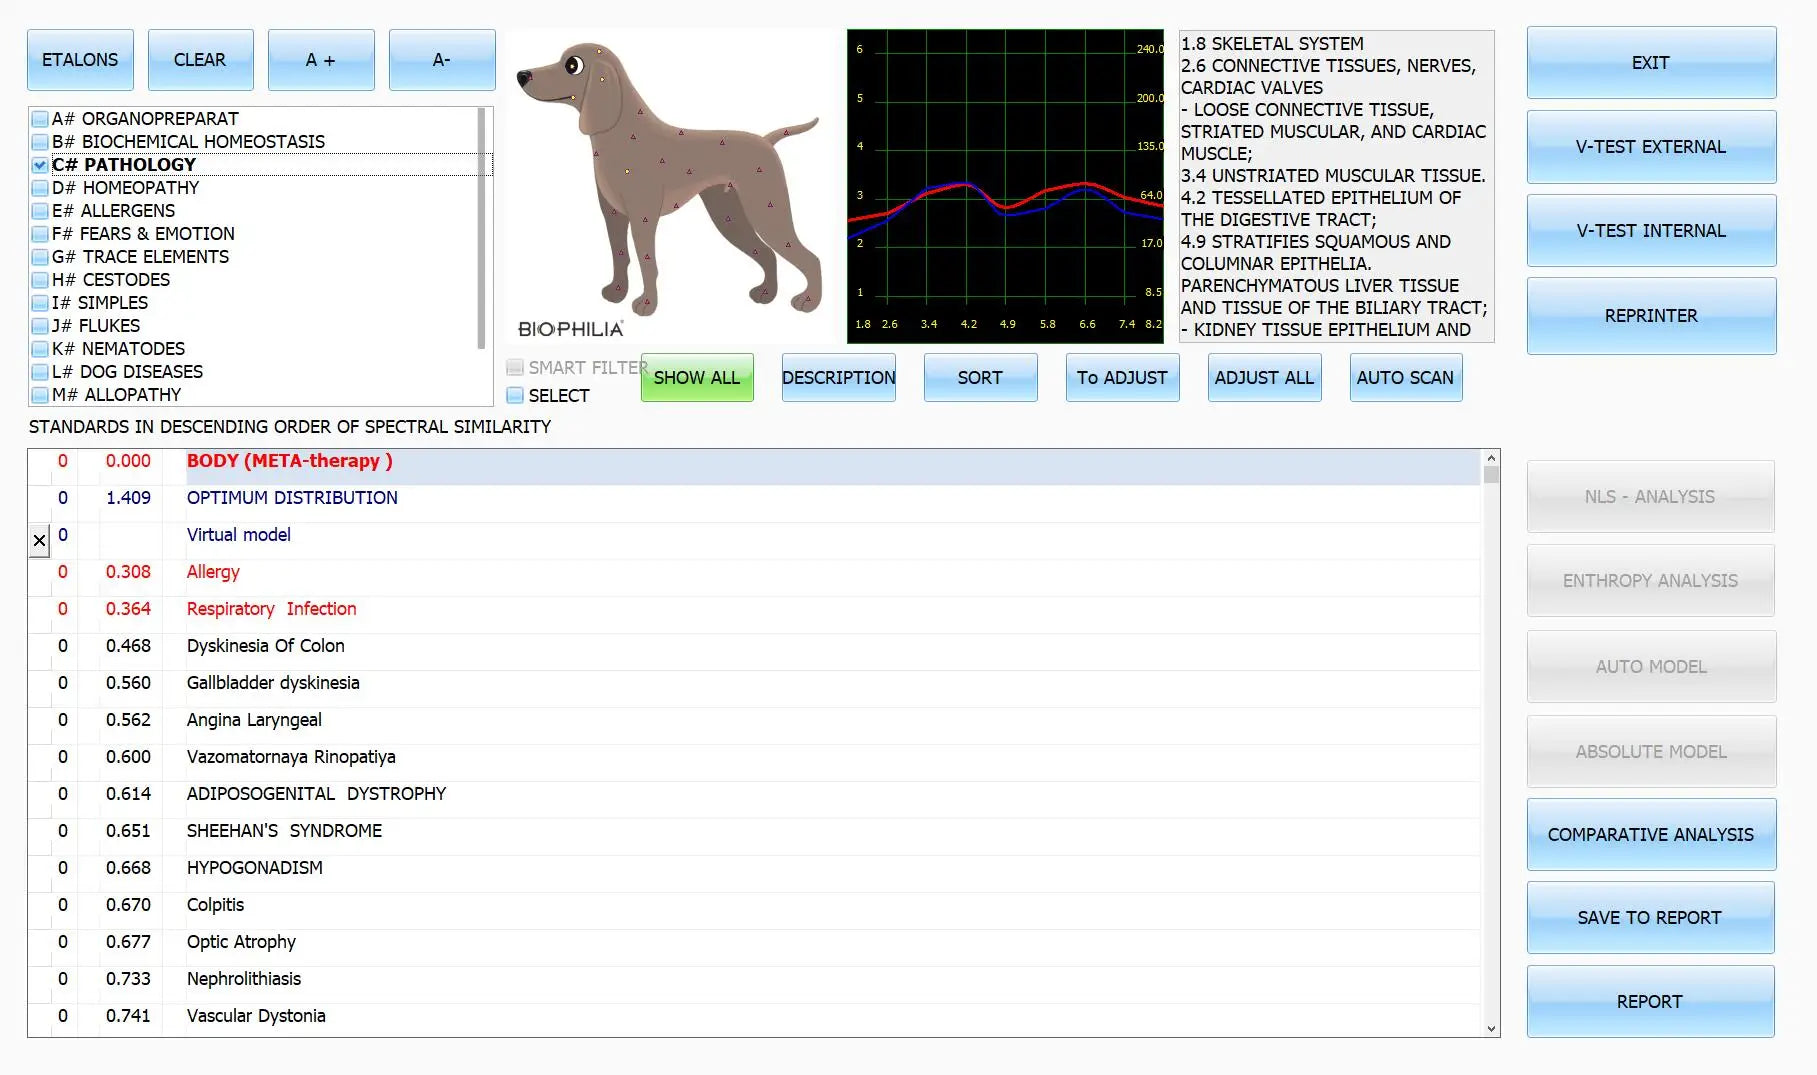Start AUTO SCAN
The height and width of the screenshot is (1075, 1817).
tap(1405, 378)
